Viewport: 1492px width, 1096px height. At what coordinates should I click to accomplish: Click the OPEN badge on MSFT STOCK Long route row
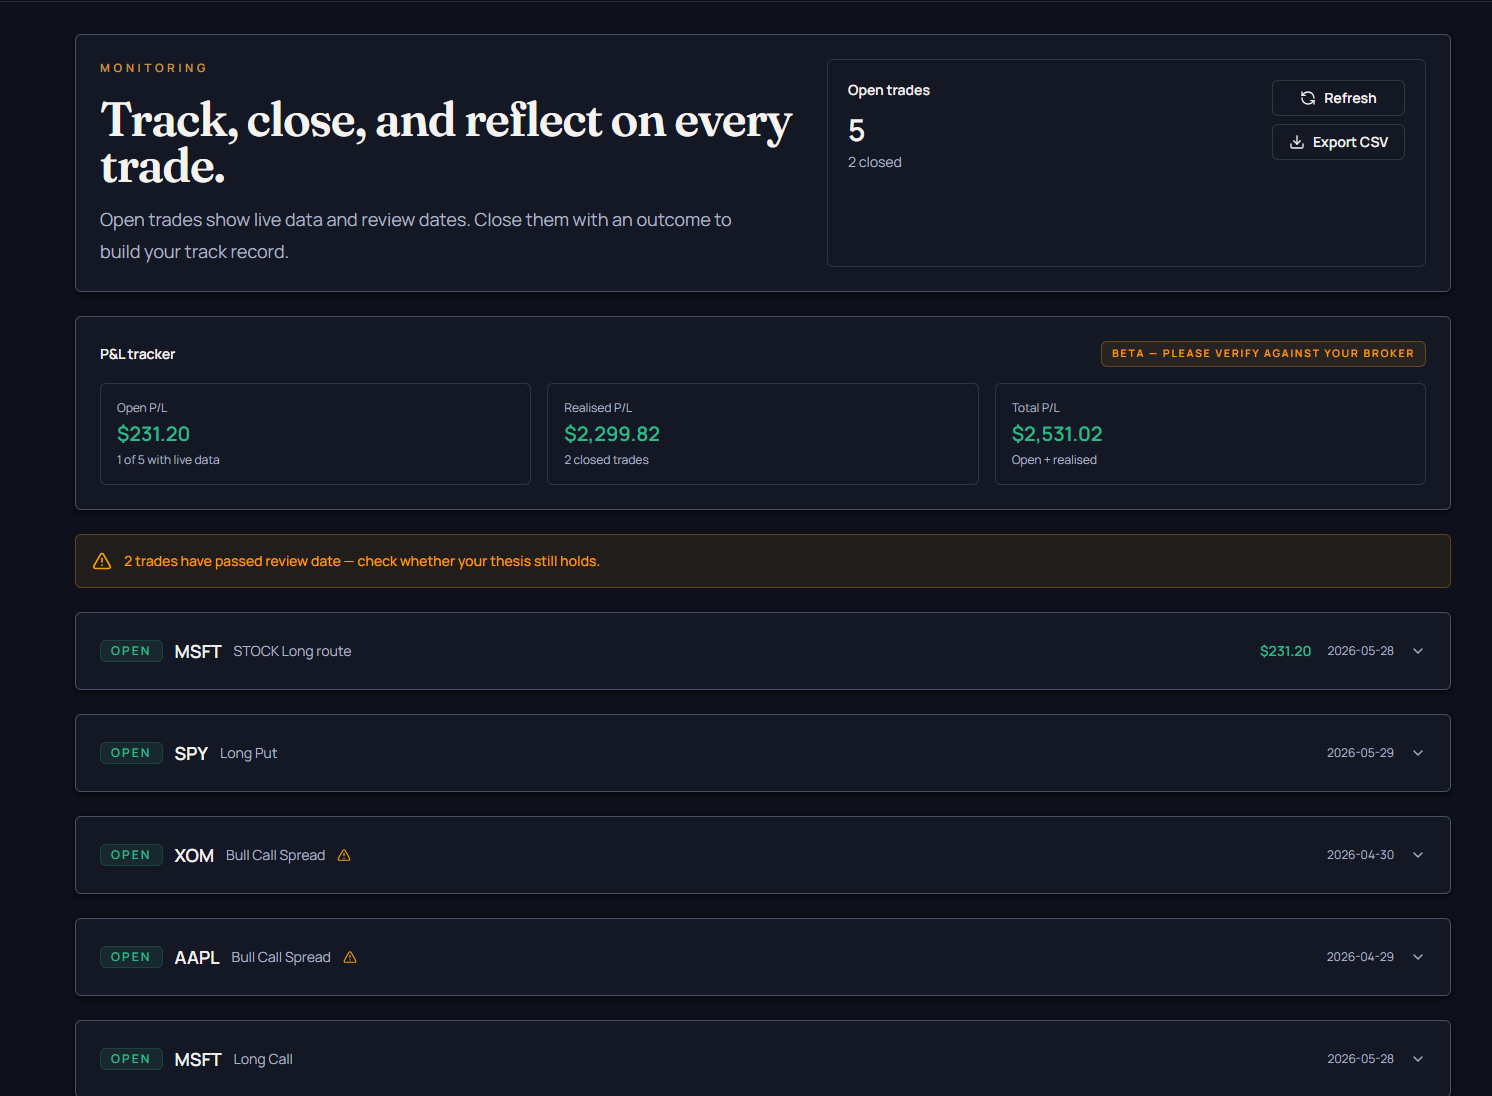point(131,651)
